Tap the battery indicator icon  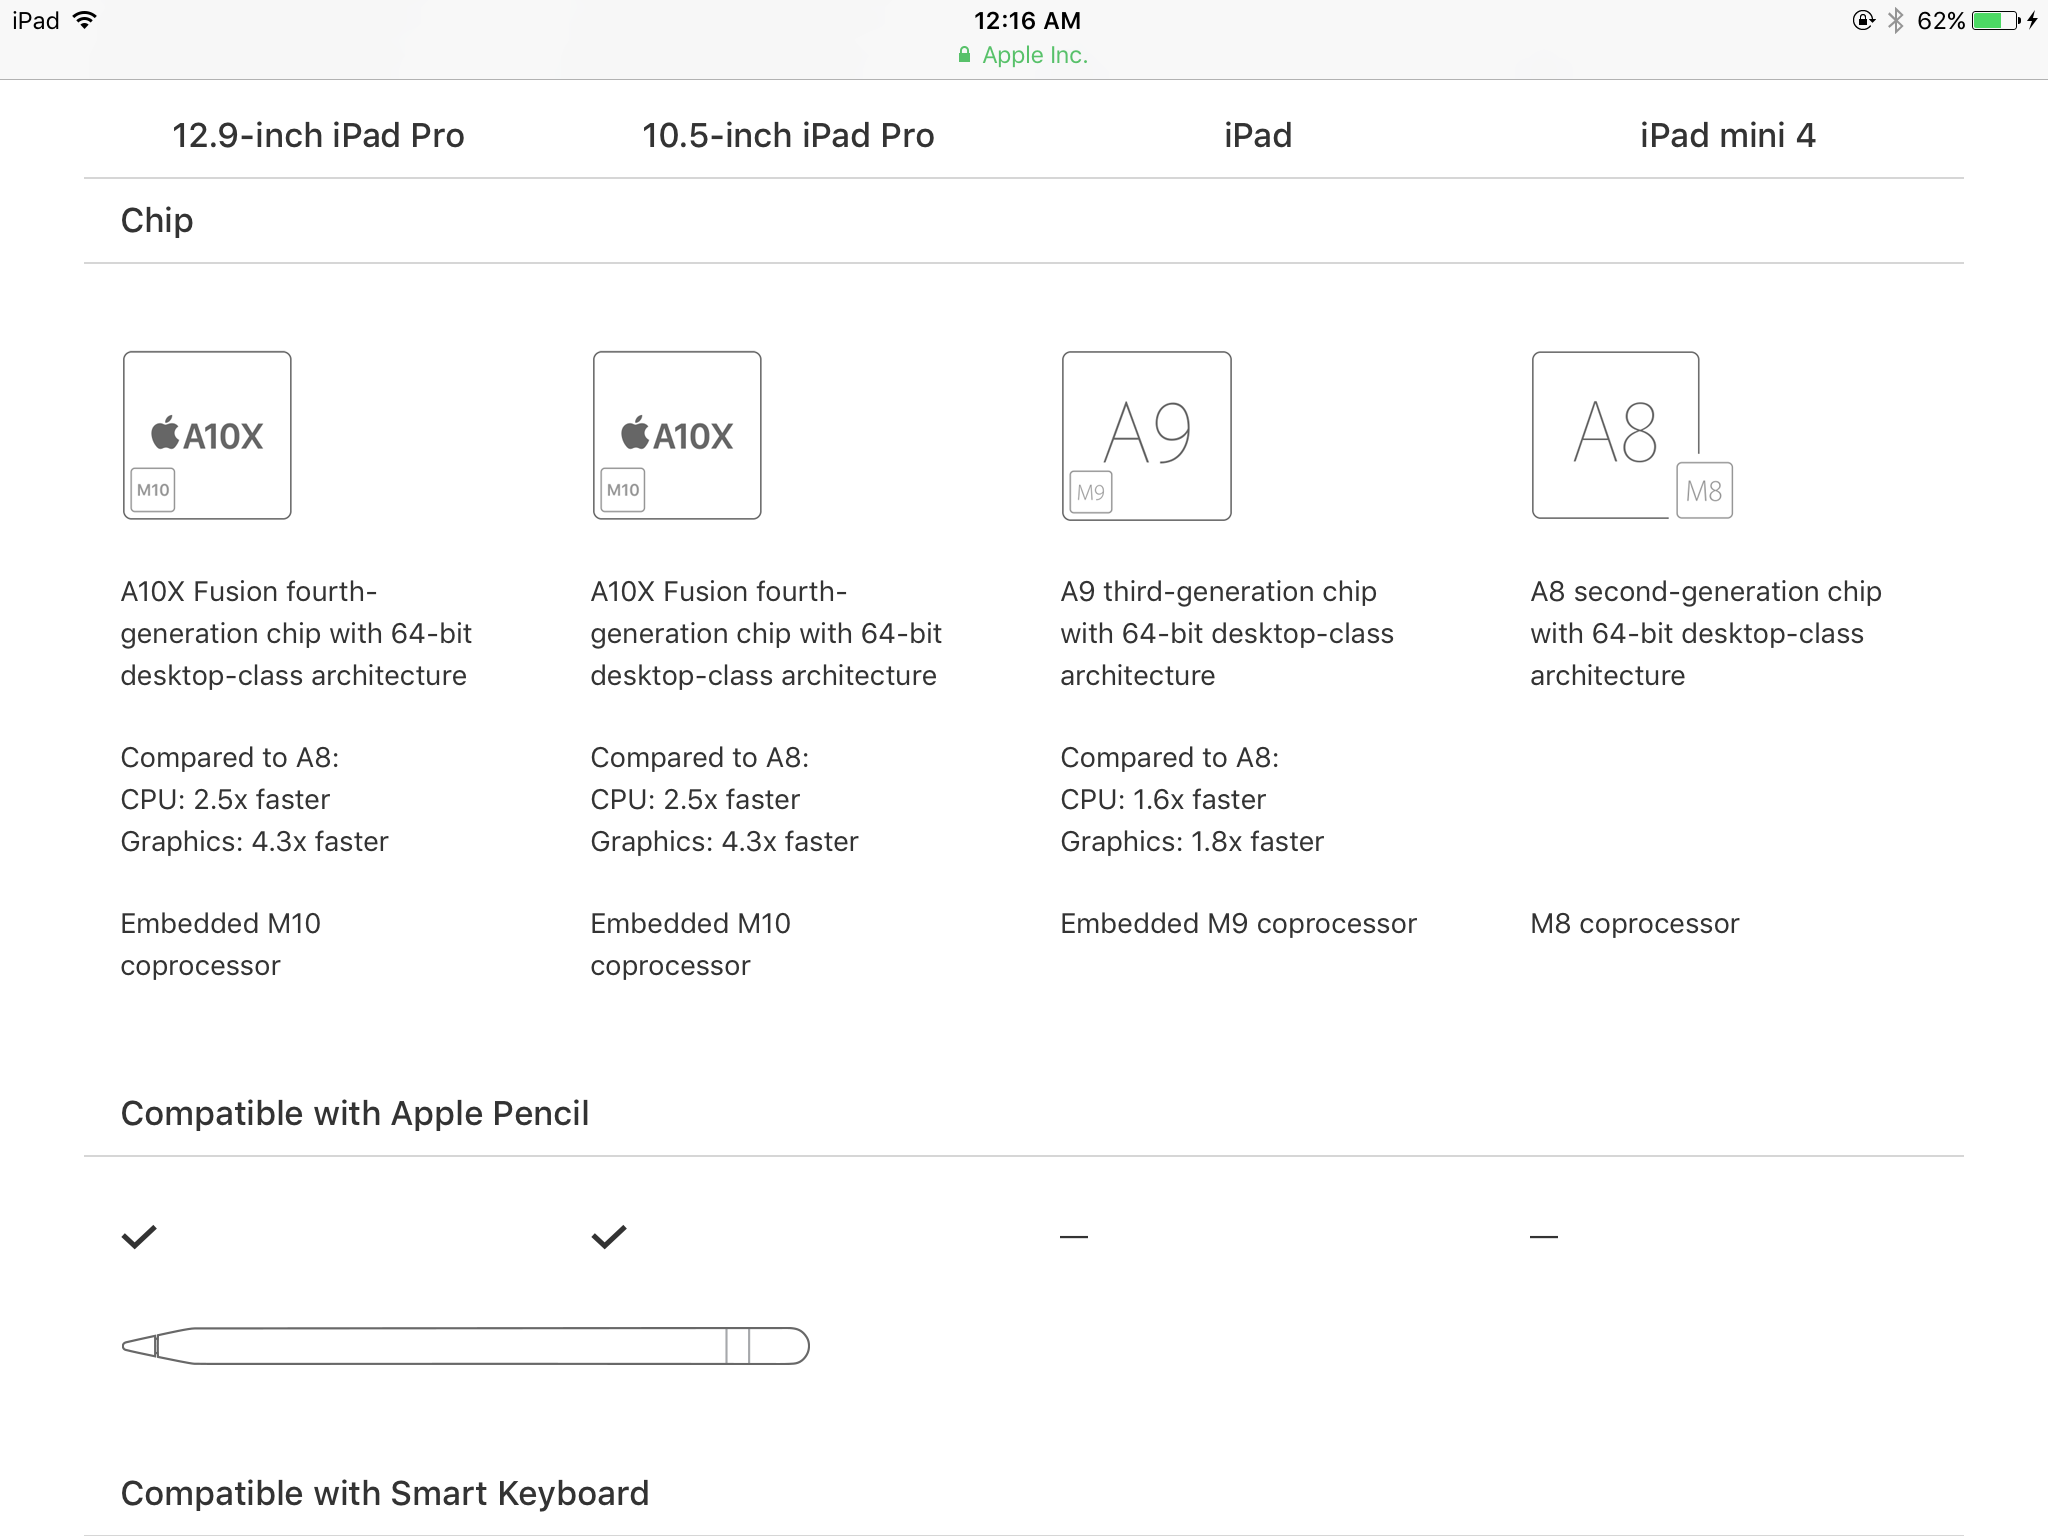coord(1997,20)
